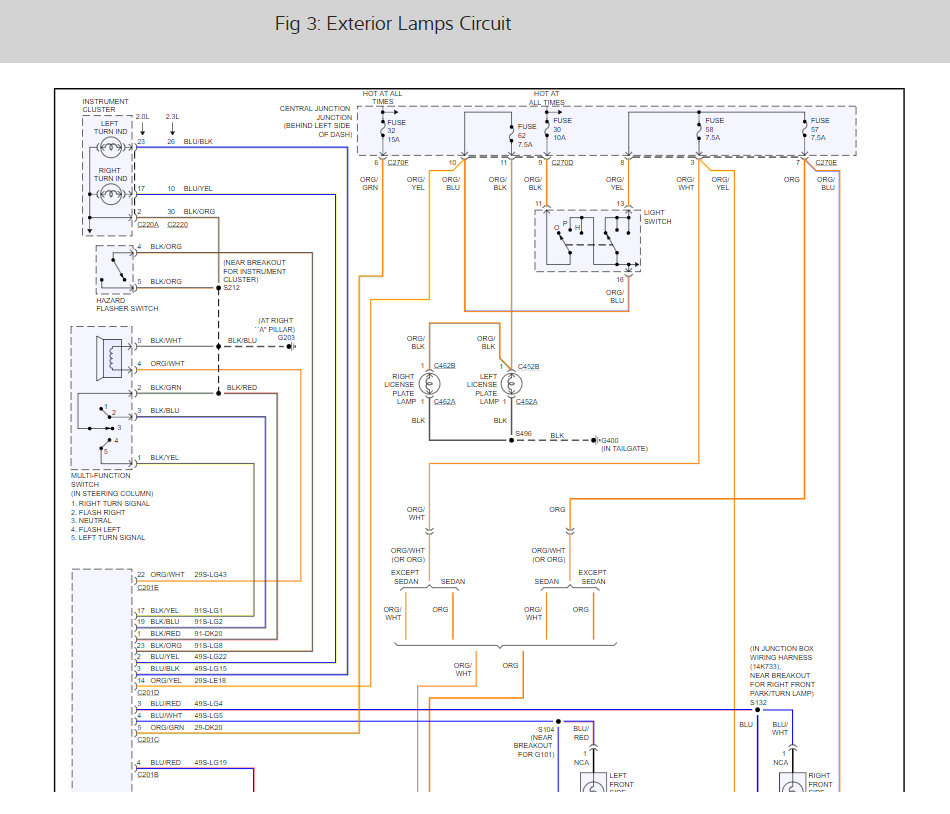Click the S212 splice point
The width and height of the screenshot is (950, 814).
pos(219,288)
